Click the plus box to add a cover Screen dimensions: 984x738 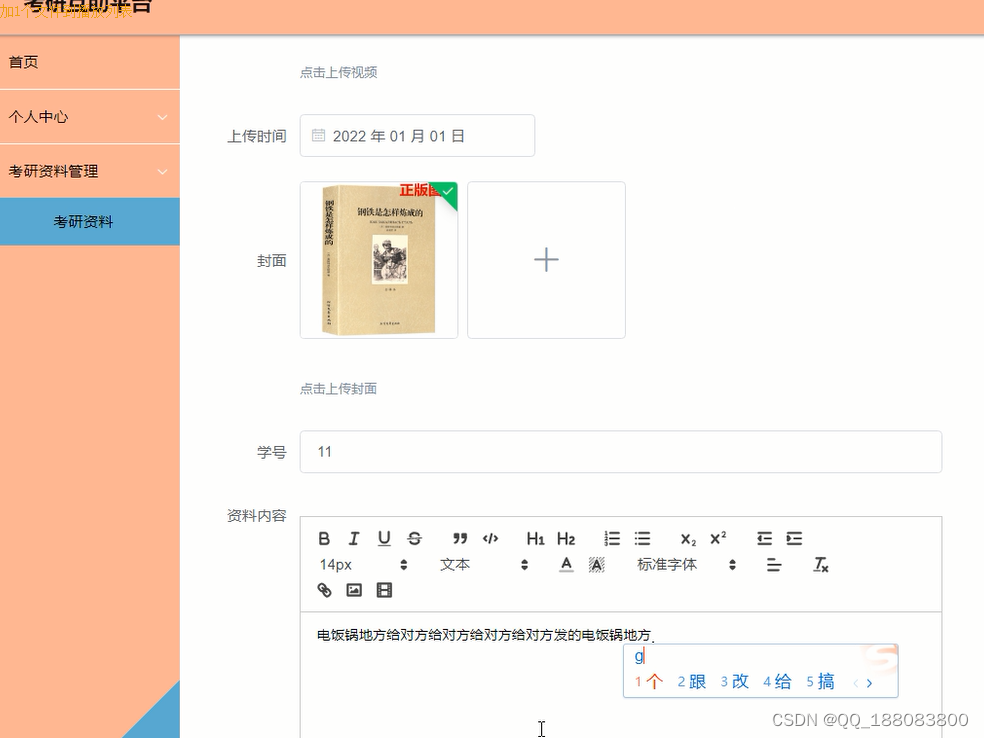tap(546, 259)
